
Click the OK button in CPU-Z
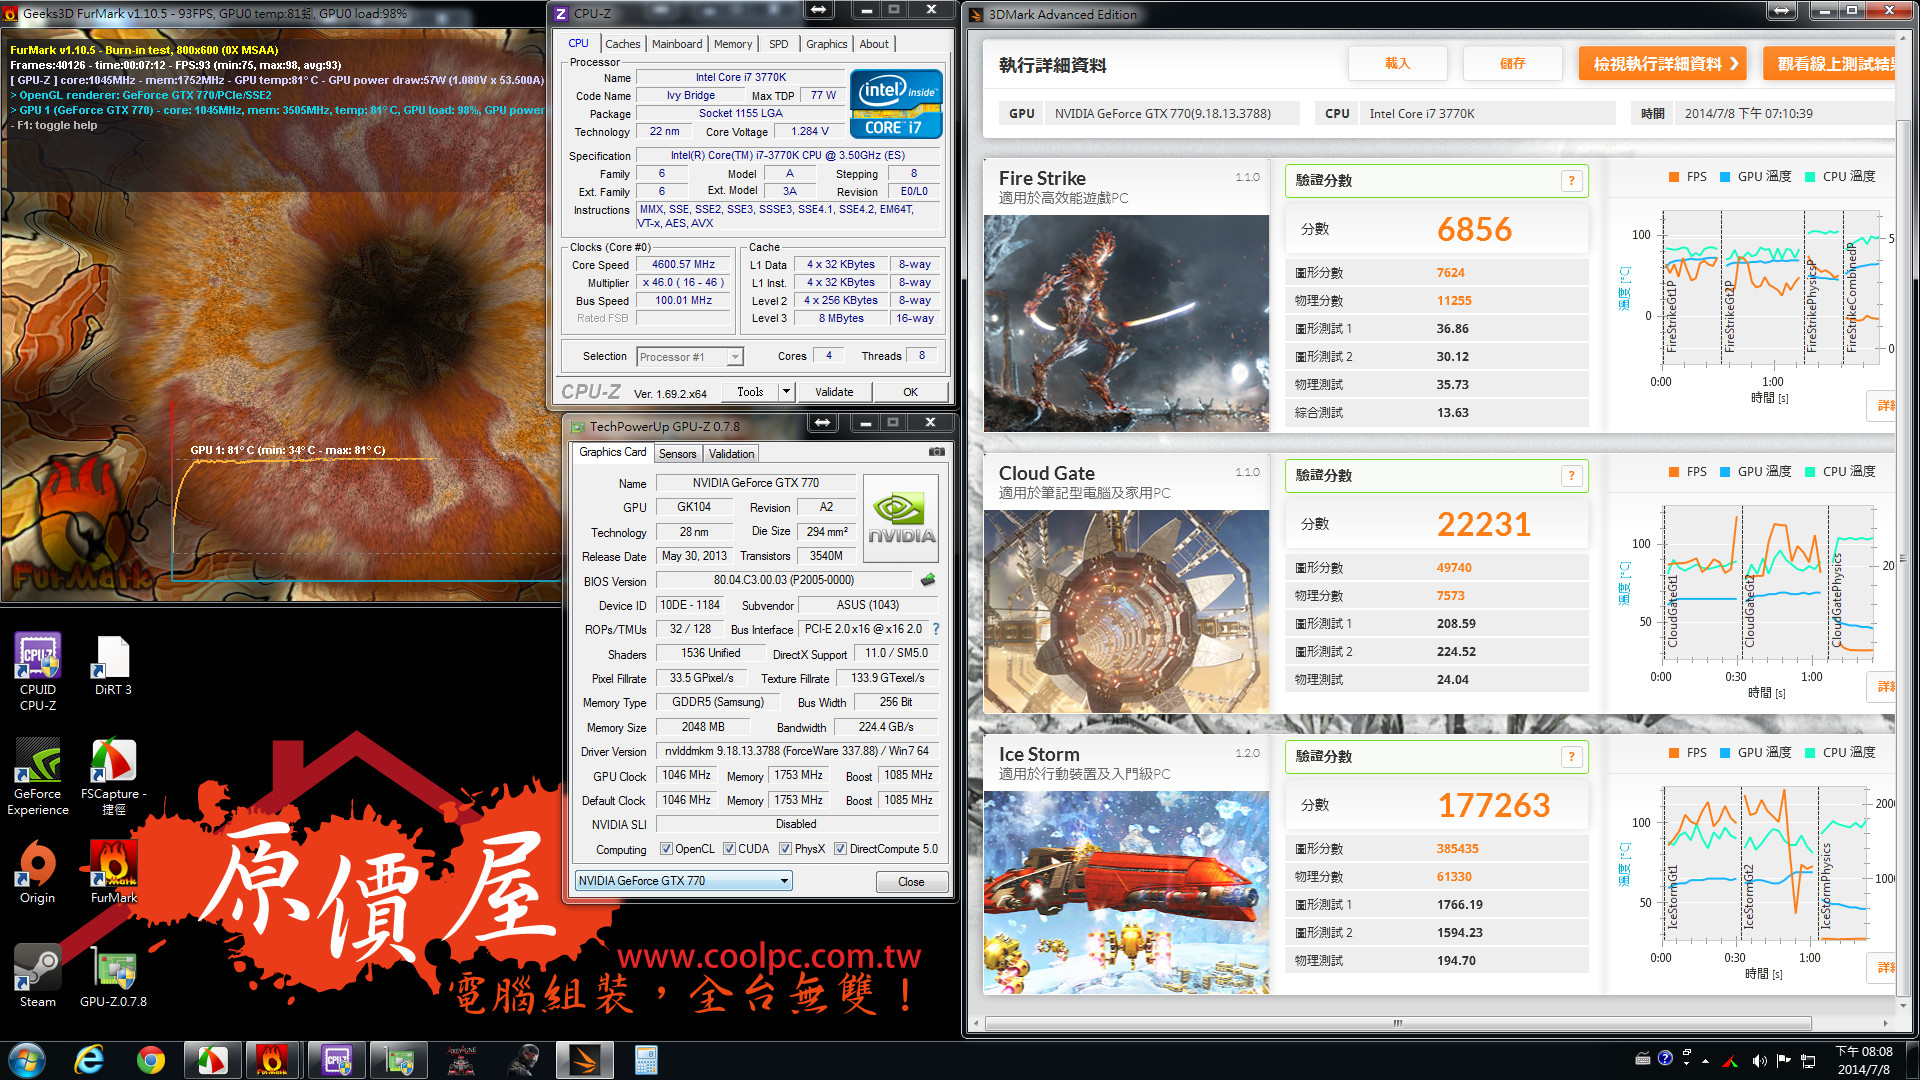click(910, 392)
